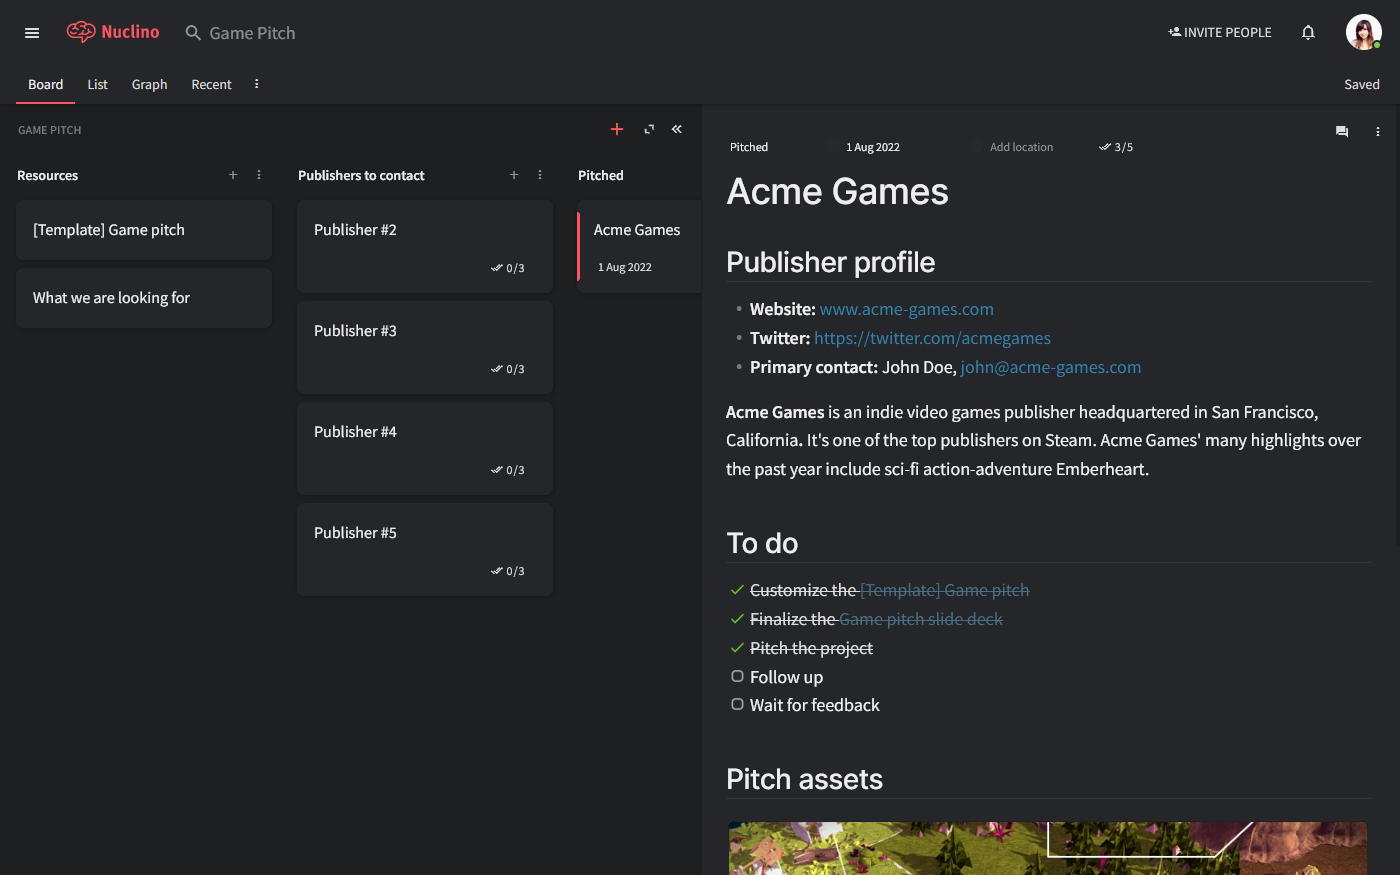Open the Publisher #3 card

click(425, 347)
